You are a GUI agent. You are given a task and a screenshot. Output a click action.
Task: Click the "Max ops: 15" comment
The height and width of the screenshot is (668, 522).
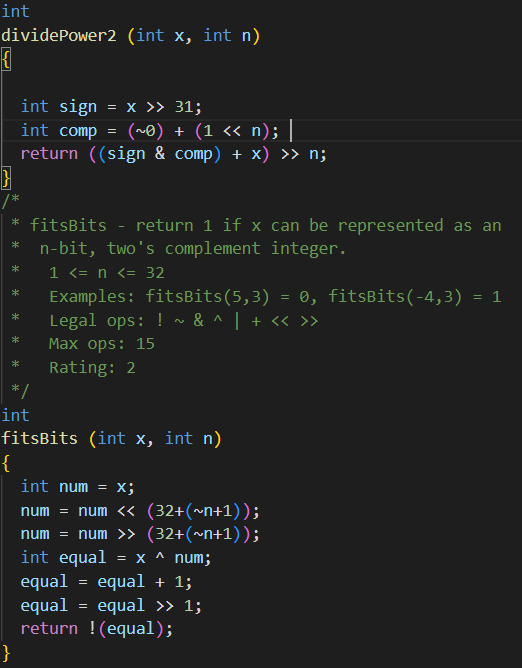[x=102, y=344]
